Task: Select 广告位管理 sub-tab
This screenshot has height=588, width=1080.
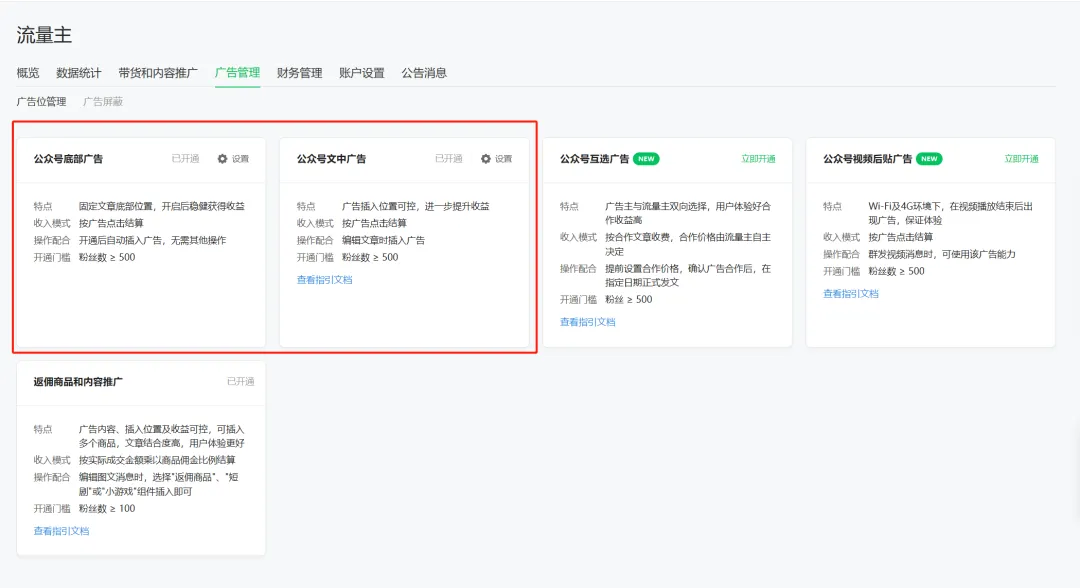Action: click(41, 102)
